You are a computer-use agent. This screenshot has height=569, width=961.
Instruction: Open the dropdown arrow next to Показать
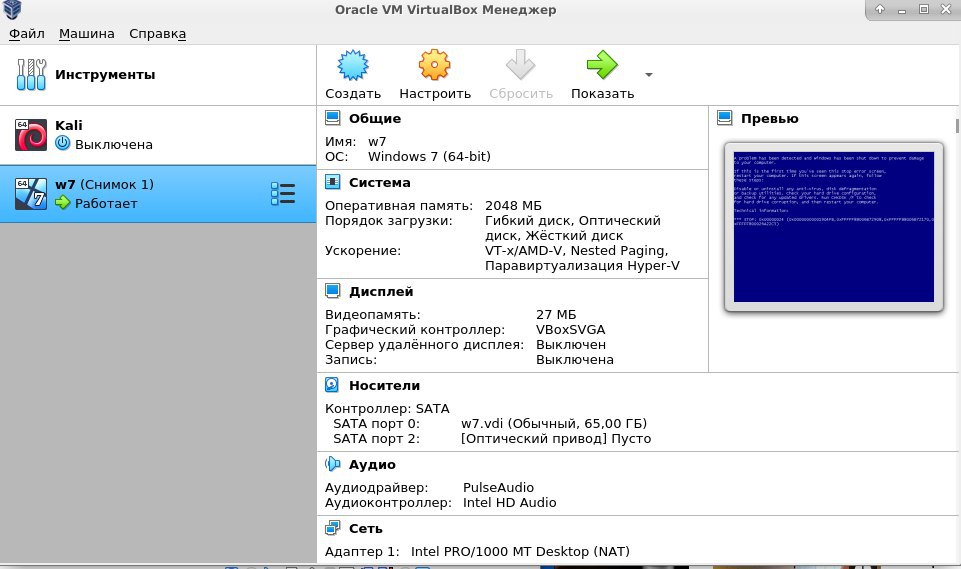[x=648, y=75]
